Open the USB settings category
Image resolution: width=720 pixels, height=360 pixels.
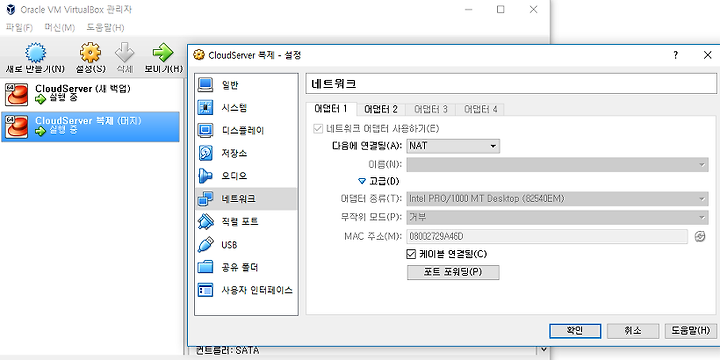247,245
